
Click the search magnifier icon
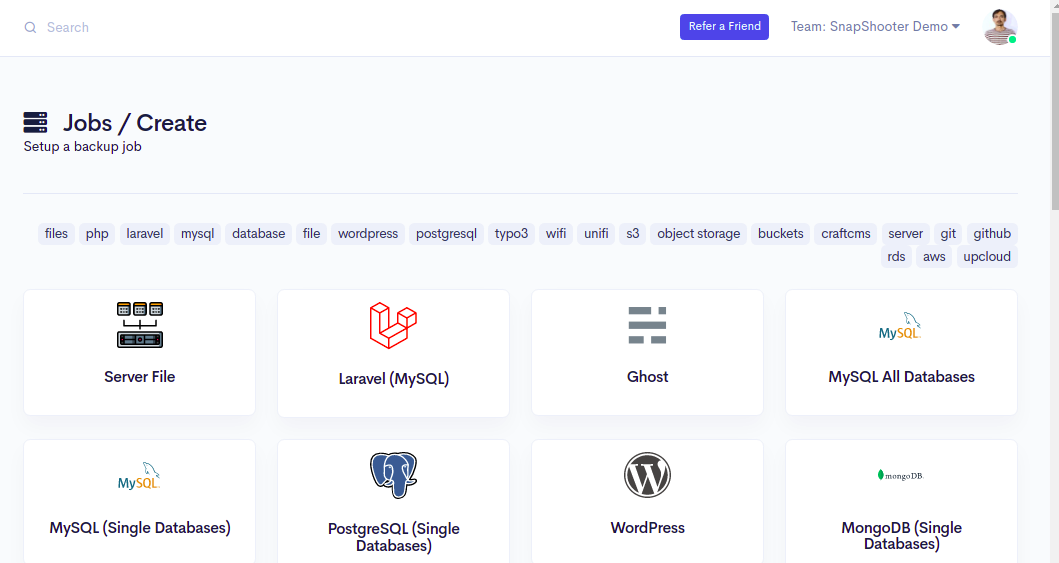[30, 28]
